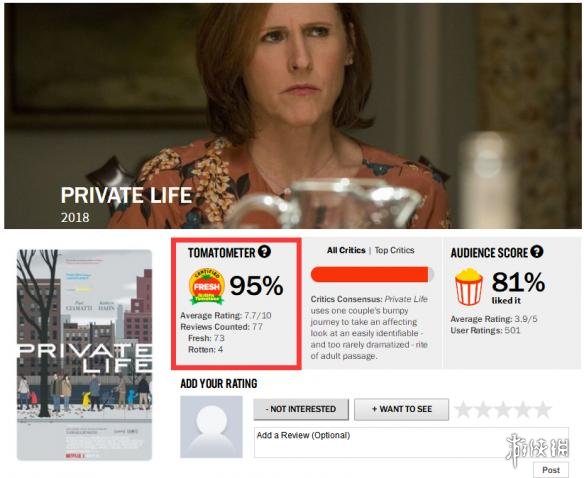Click the Private Life hero banner title
Viewport: 584px width, 478px height.
click(x=126, y=195)
